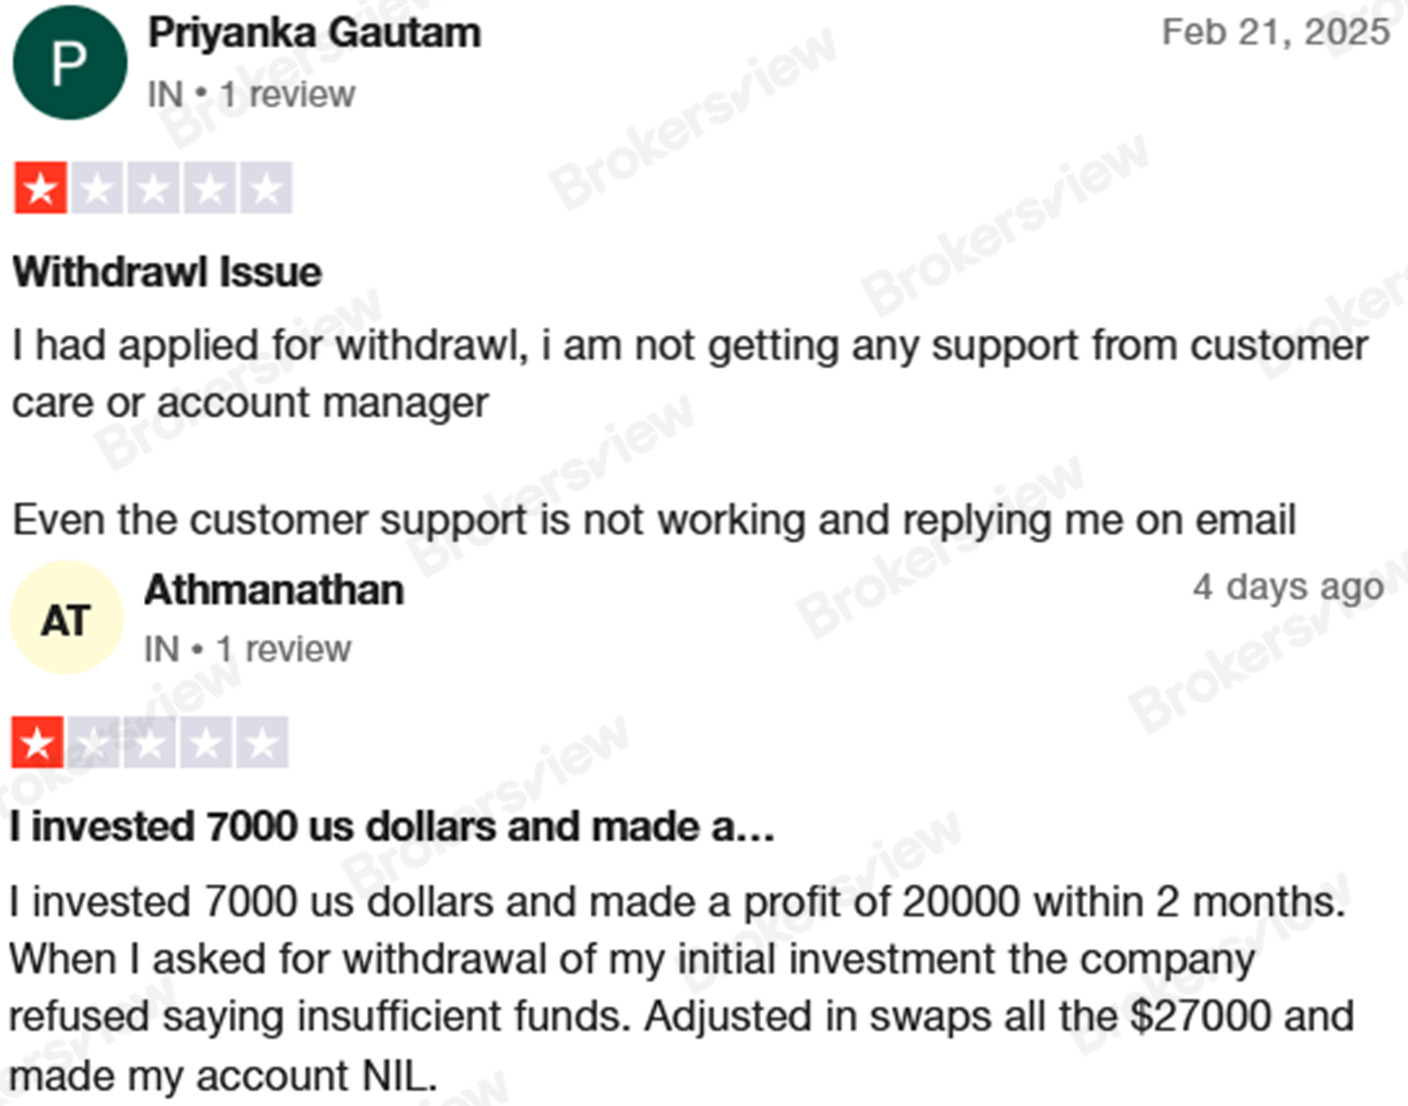Click Priyanka Gautam's green P avatar
The image size is (1408, 1106).
tap(69, 62)
